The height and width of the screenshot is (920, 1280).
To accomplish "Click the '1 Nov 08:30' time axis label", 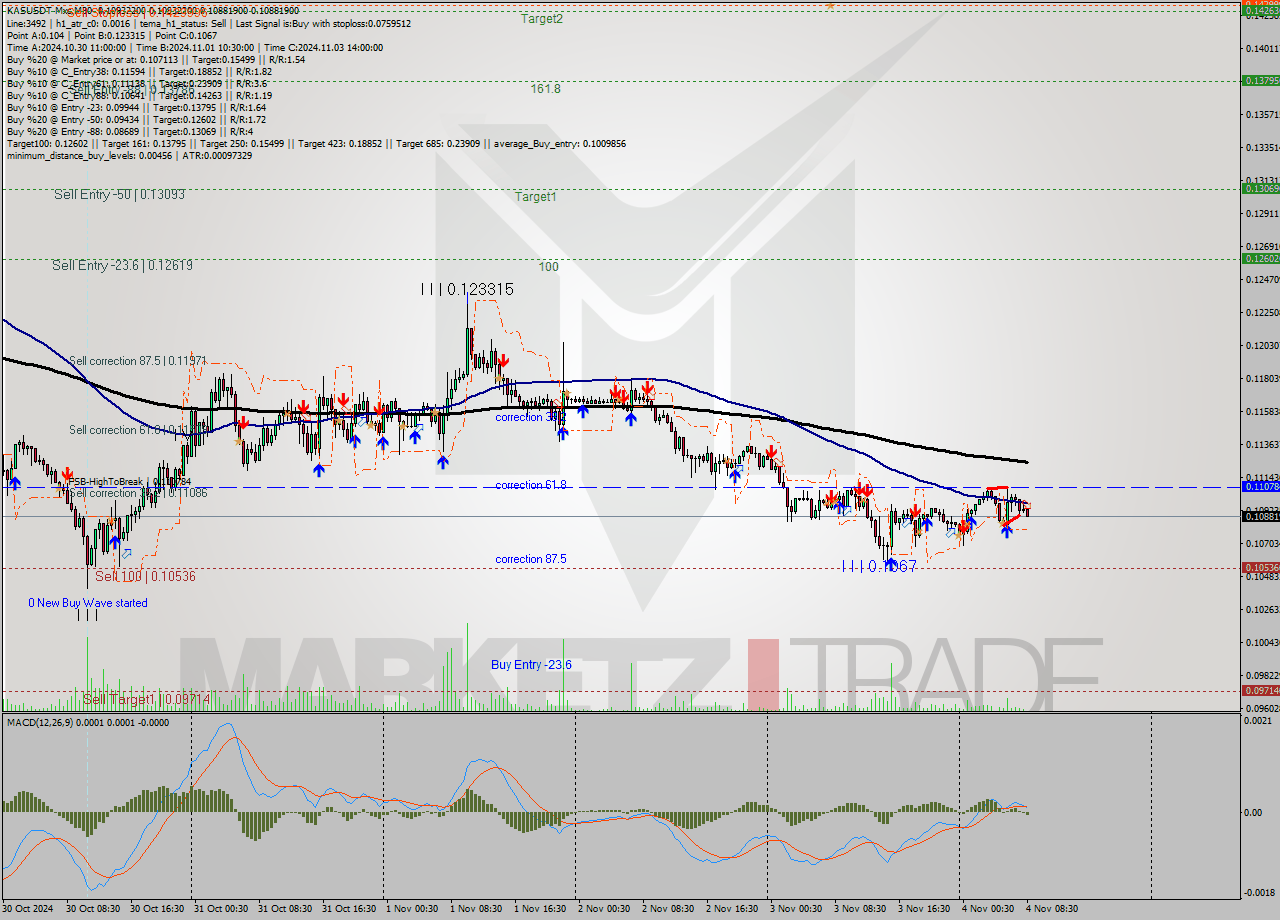I will coord(474,909).
